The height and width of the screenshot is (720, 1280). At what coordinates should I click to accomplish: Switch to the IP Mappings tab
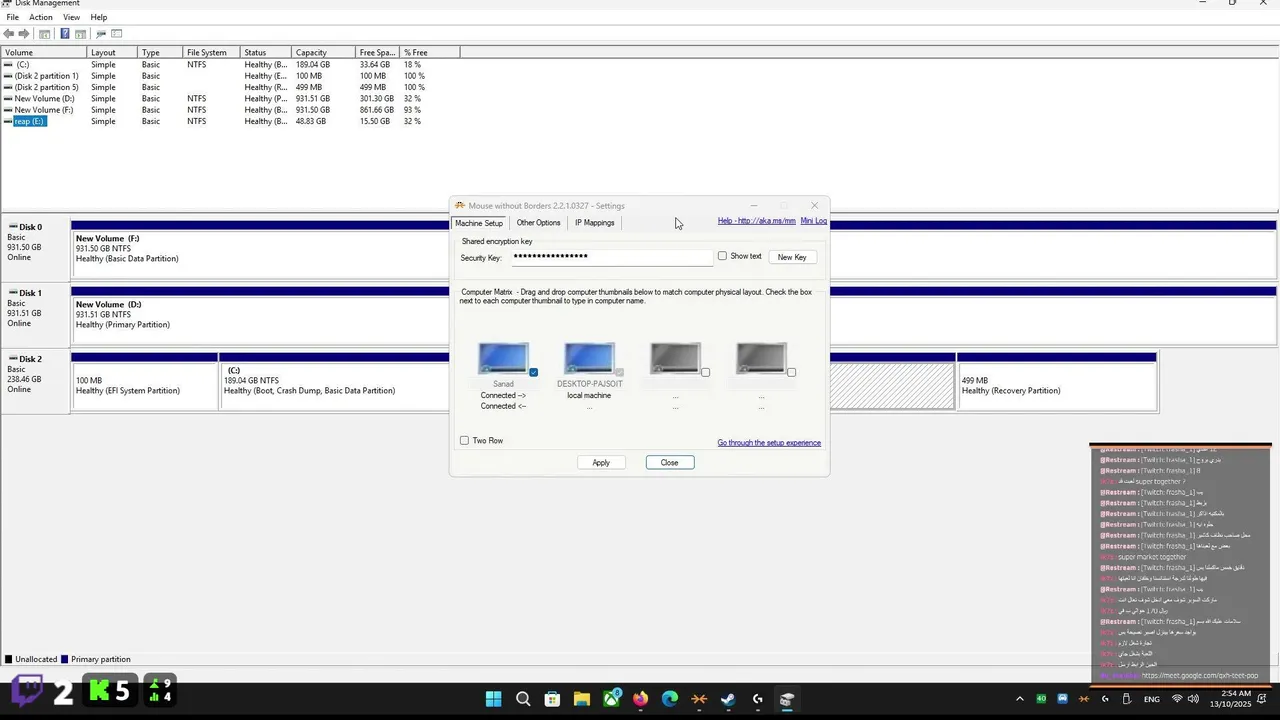click(595, 223)
